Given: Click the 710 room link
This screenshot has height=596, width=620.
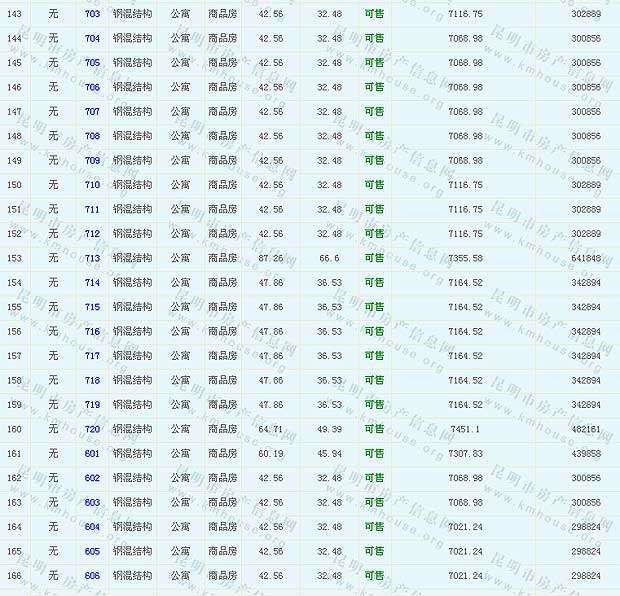Looking at the screenshot, I should pos(92,185).
